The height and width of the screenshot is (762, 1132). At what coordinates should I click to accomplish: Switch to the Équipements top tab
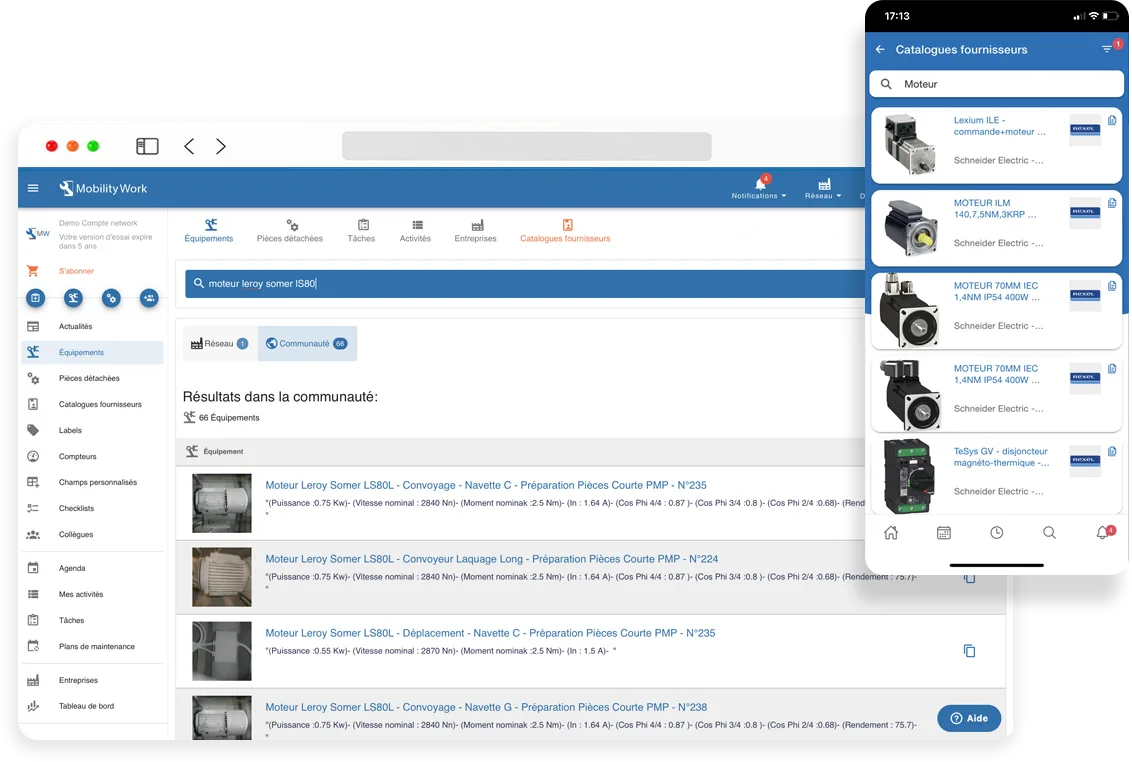[209, 230]
